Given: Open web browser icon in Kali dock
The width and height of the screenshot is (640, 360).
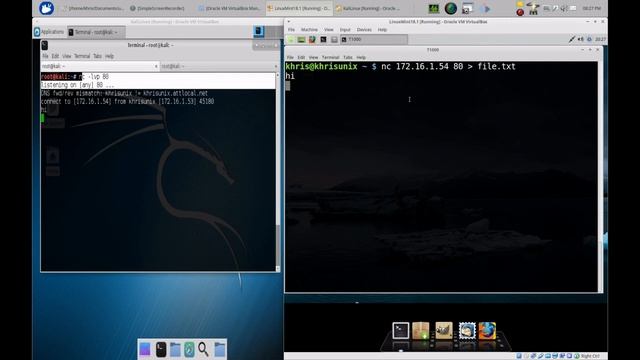Looking at the screenshot, I should point(189,349).
